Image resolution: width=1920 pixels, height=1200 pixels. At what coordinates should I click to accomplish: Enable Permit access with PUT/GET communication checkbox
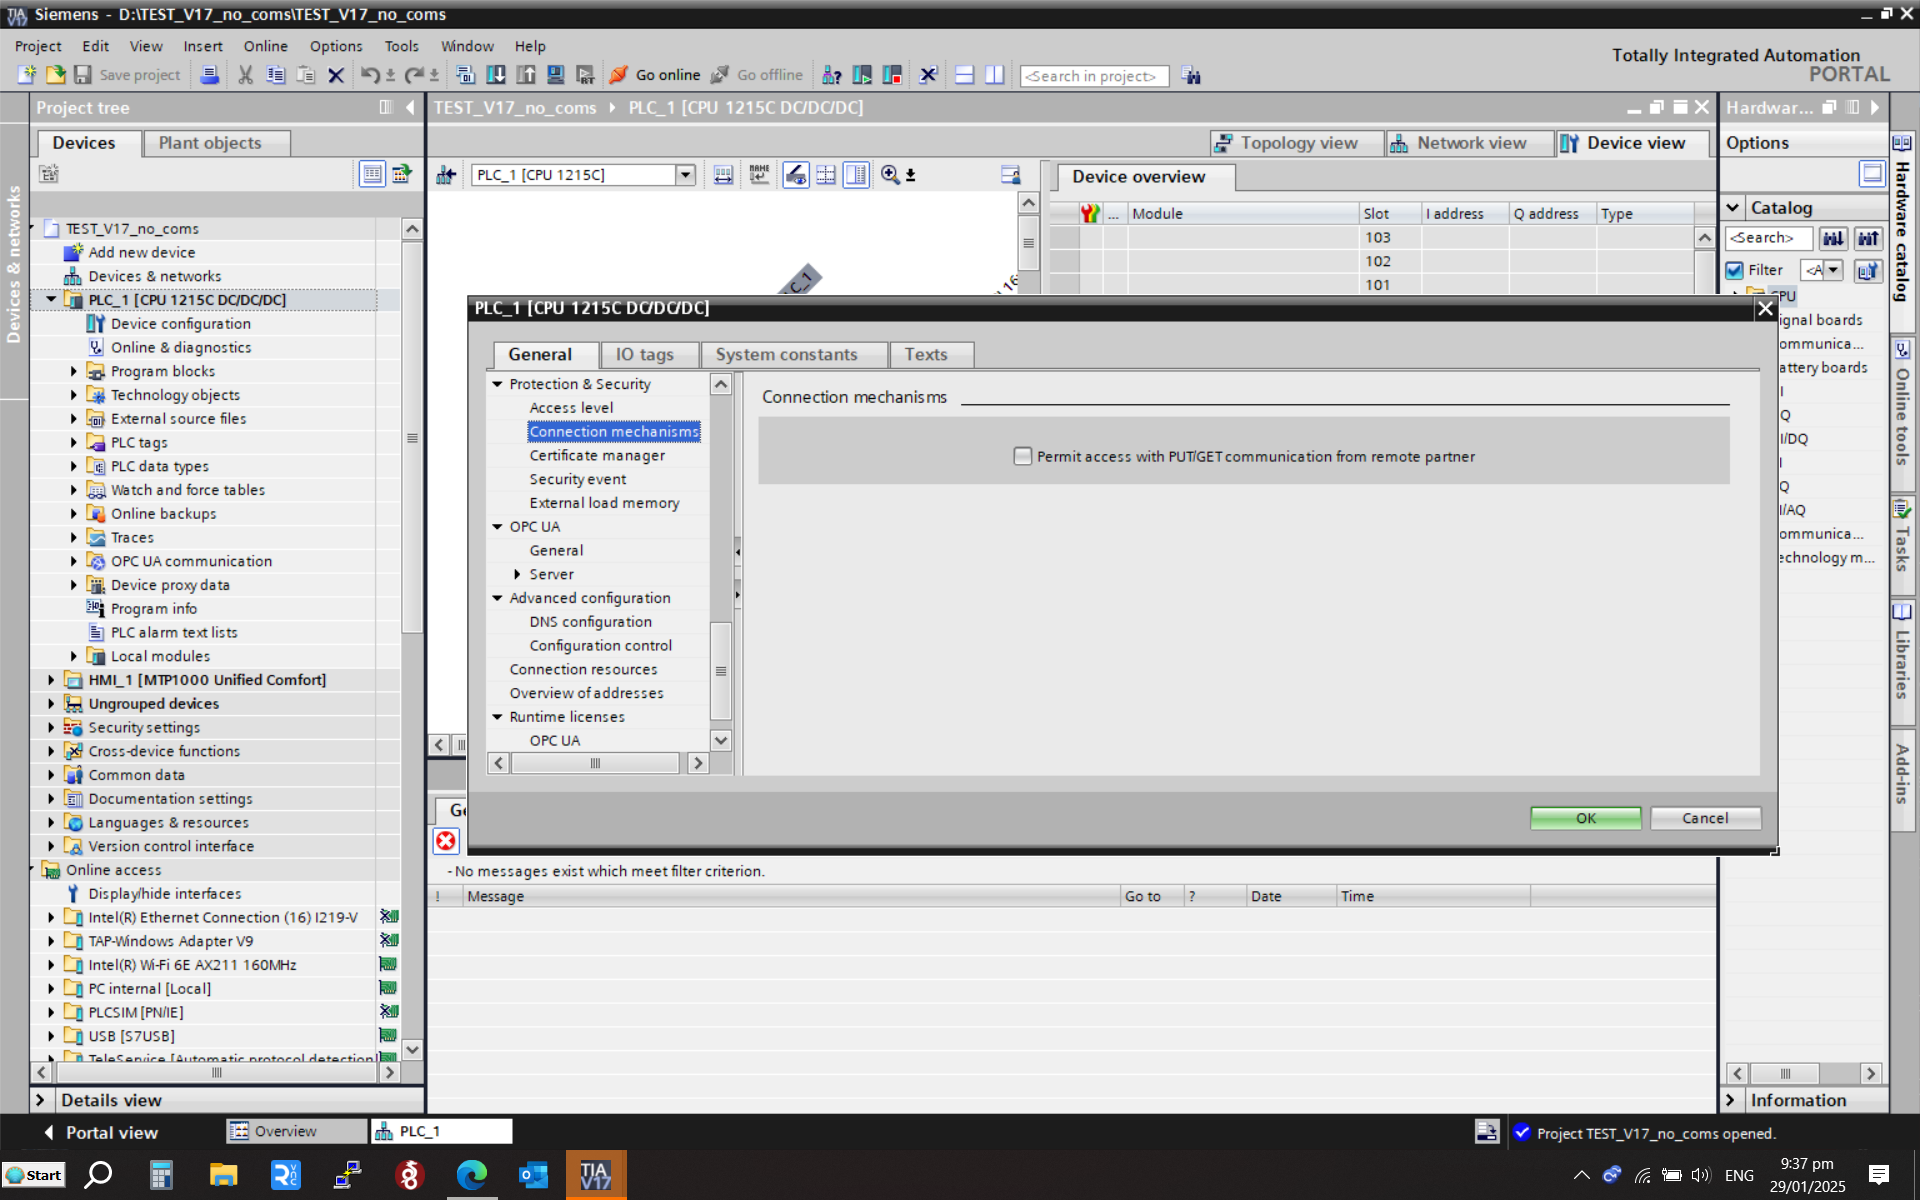[1022, 456]
